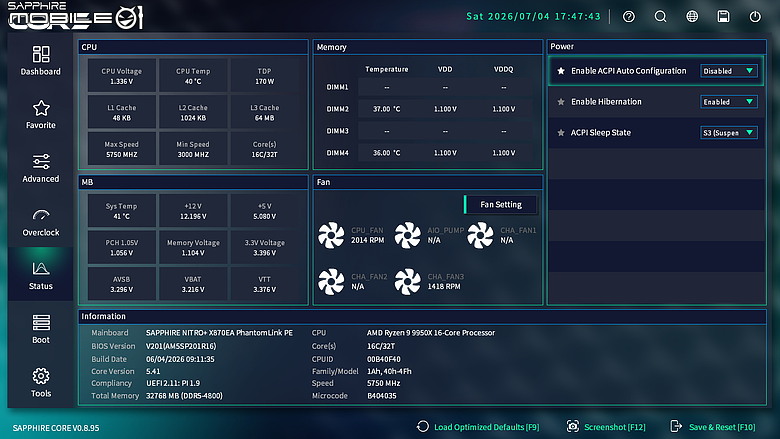
Task: Click the CPU Voltage 1.336 V tile
Action: click(x=122, y=76)
